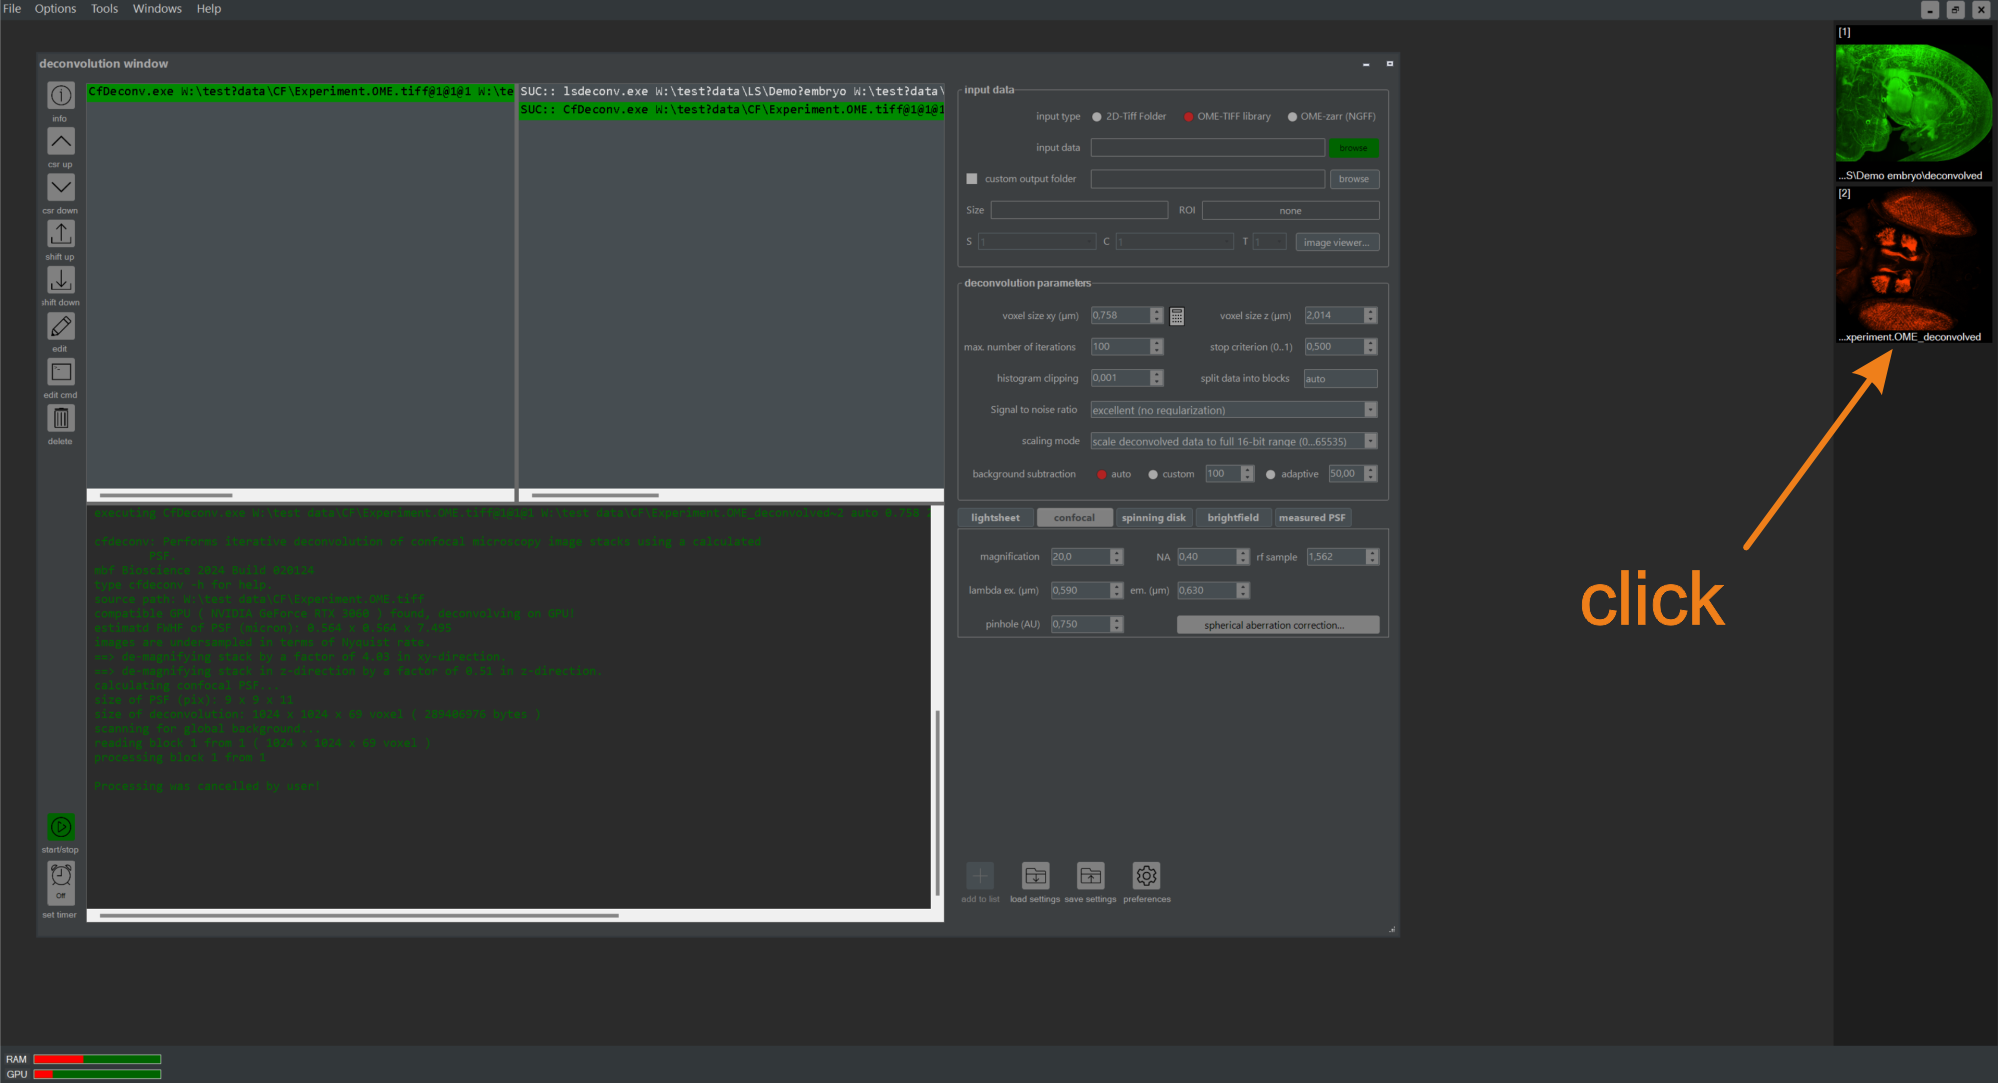Viewport: 1998px width, 1083px height.
Task: Delete entry with the trash icon
Action: coord(61,418)
